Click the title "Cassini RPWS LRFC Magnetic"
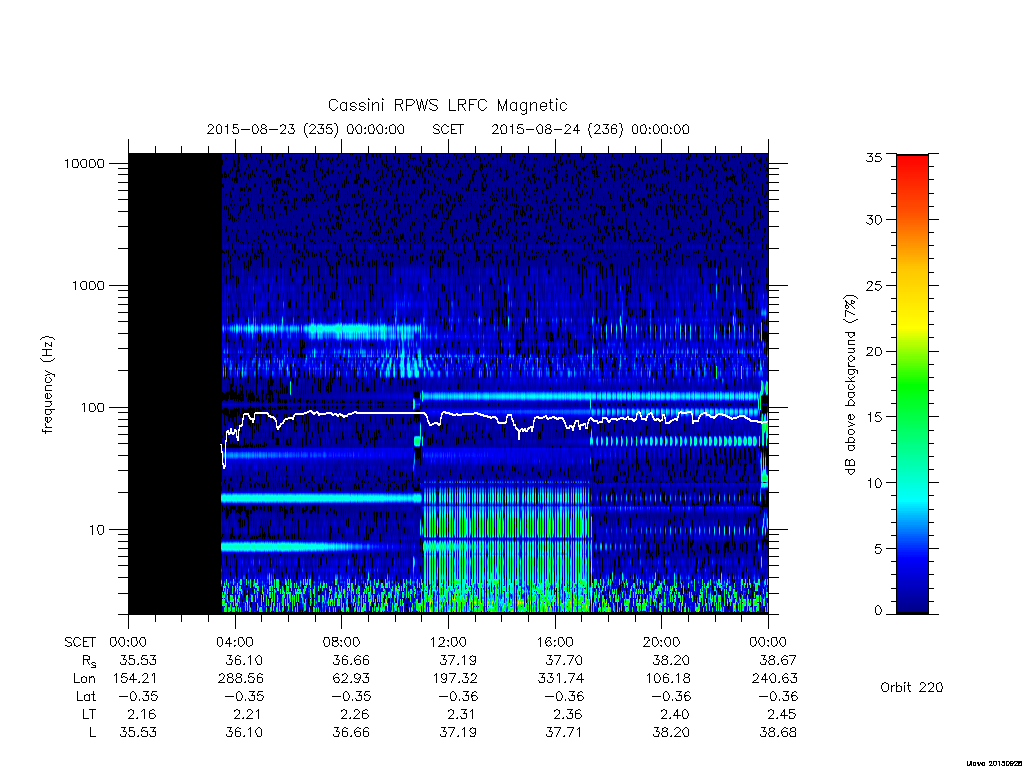Viewport: 1024px width, 768px height. coord(447,105)
